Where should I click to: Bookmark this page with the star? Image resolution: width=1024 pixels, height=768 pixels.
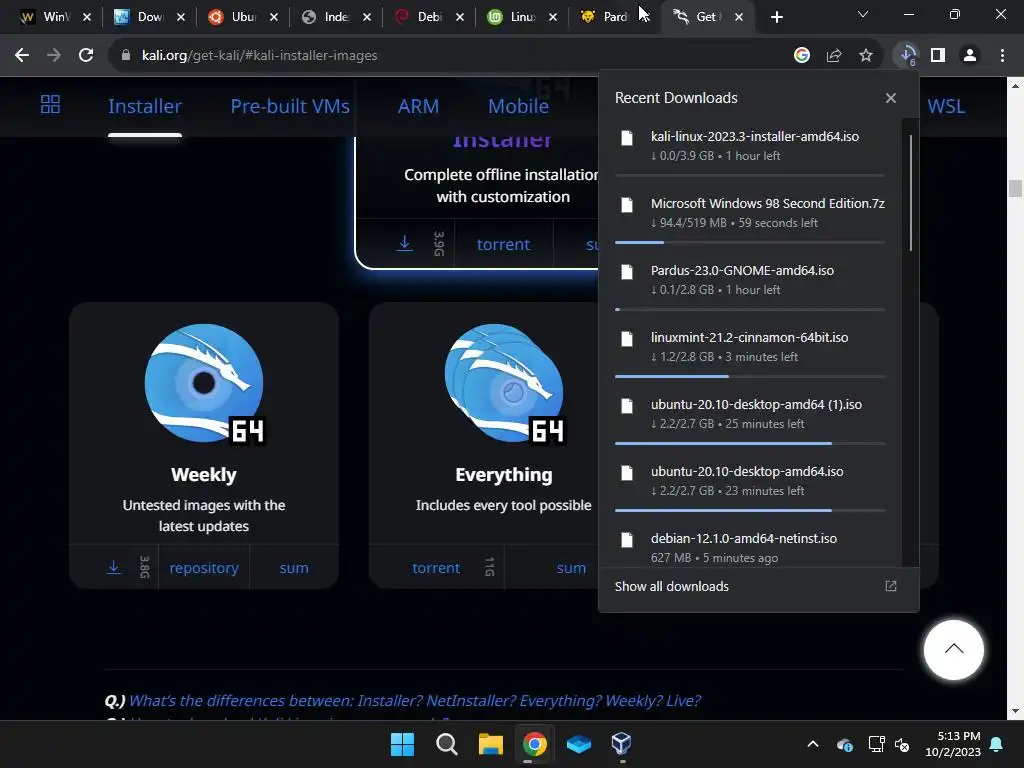(x=866, y=56)
